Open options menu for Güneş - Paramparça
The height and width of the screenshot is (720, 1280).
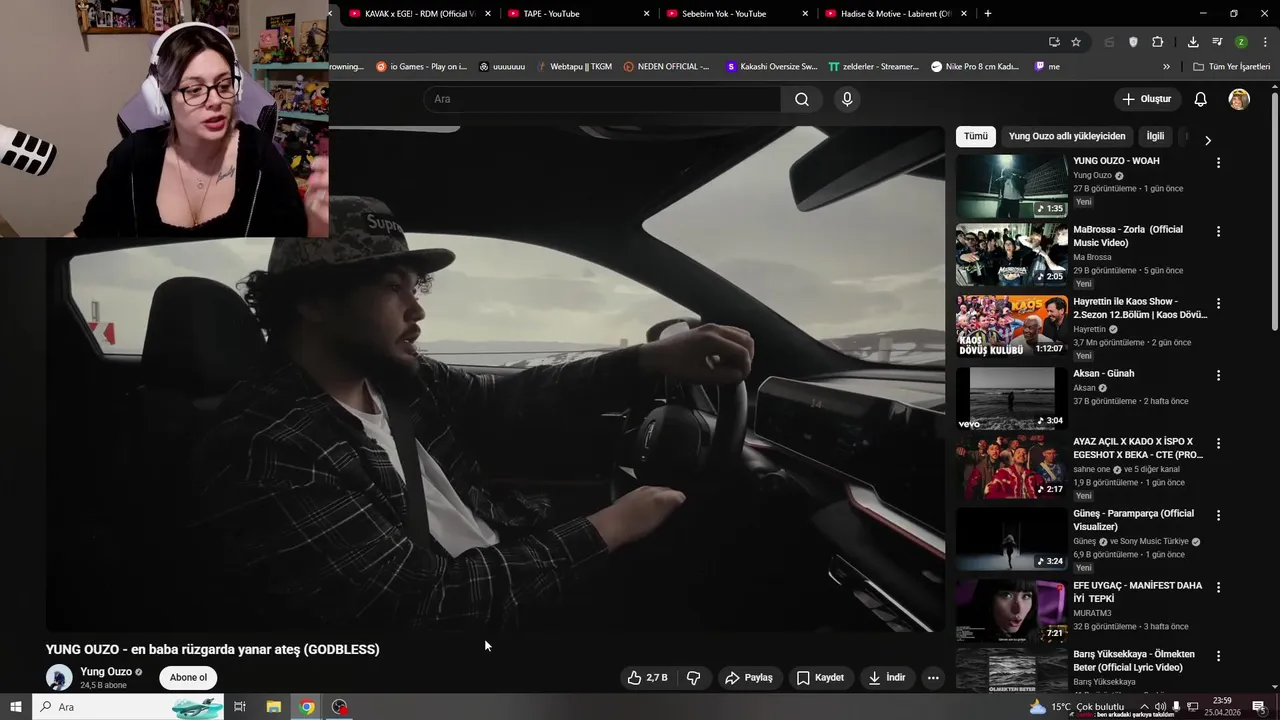pyautogui.click(x=1218, y=515)
